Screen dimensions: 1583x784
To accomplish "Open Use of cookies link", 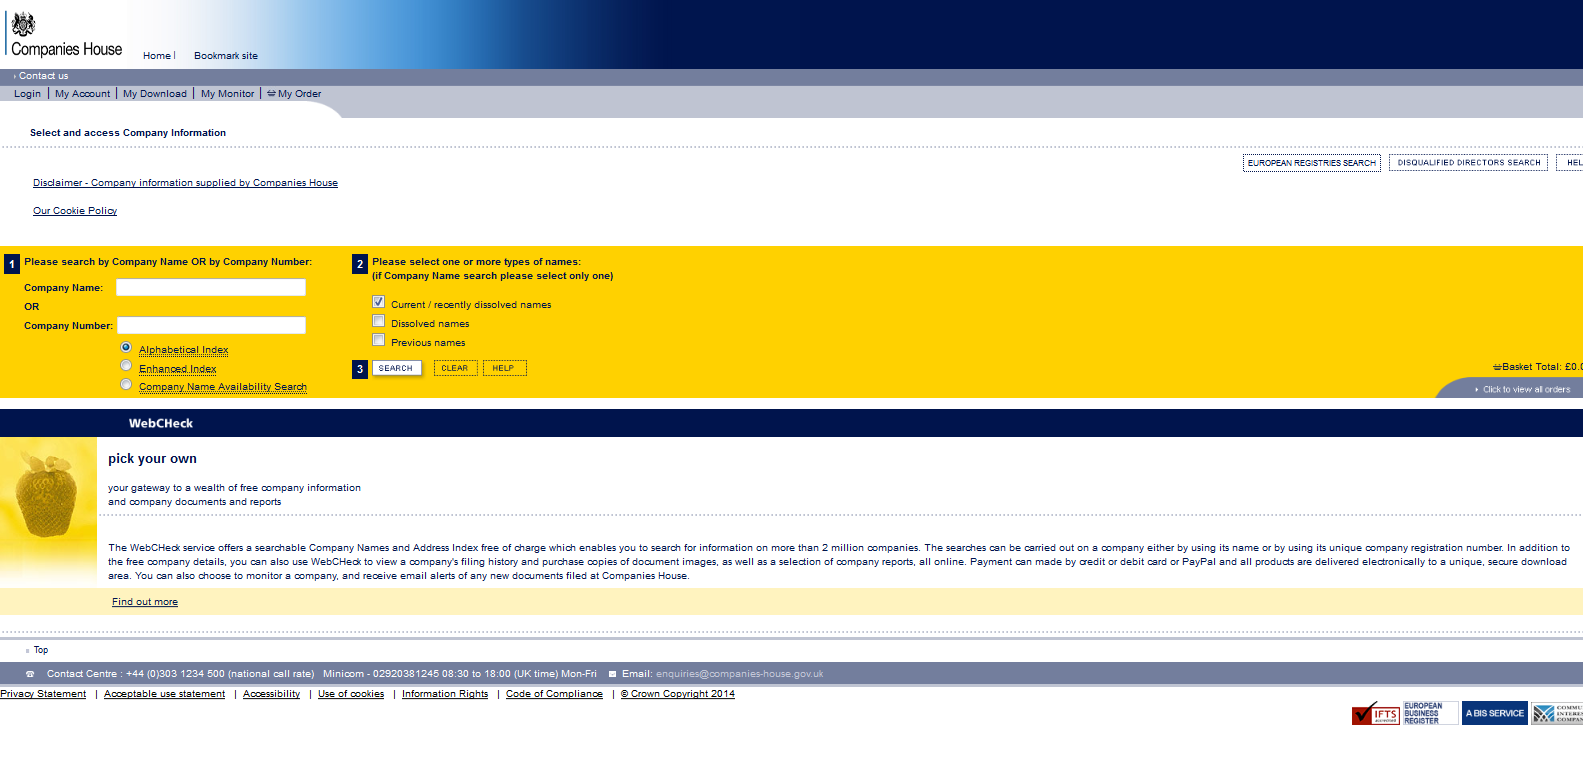I will tap(351, 694).
